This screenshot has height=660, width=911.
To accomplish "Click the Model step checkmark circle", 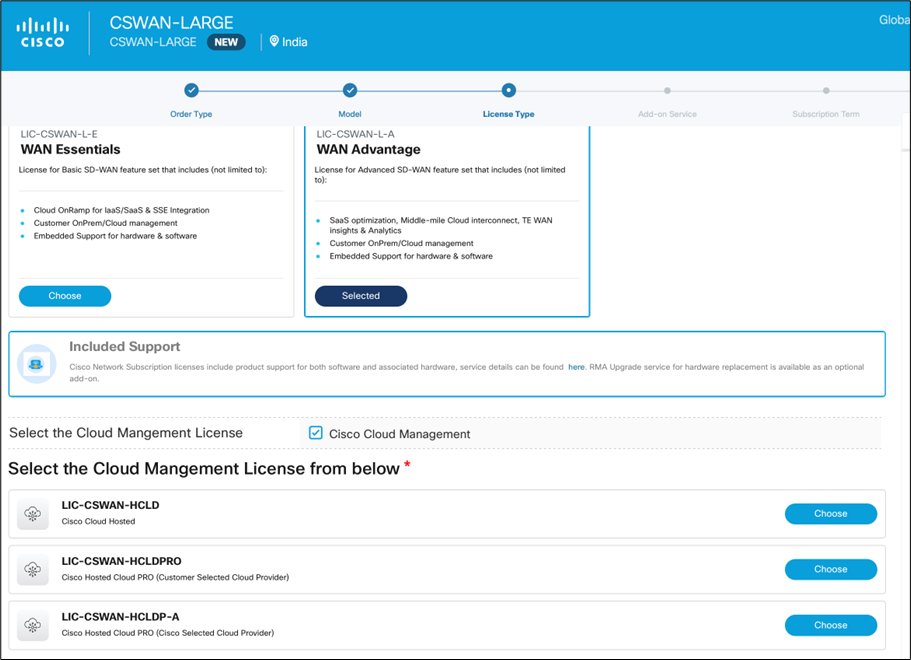I will [x=350, y=90].
